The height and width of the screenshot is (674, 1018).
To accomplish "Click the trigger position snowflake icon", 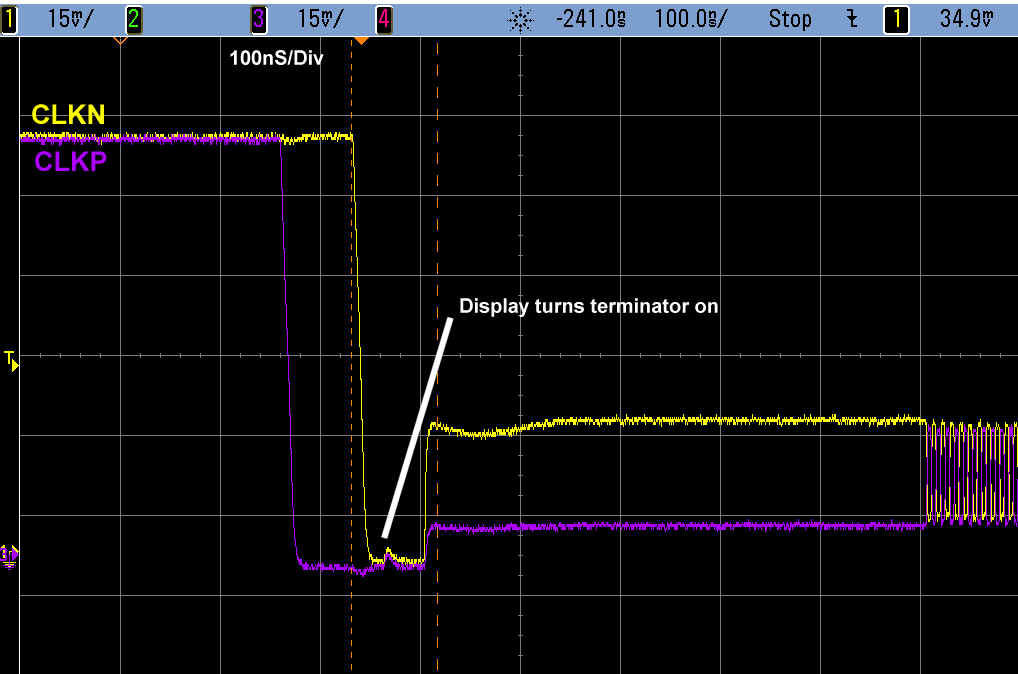I will 519,18.
